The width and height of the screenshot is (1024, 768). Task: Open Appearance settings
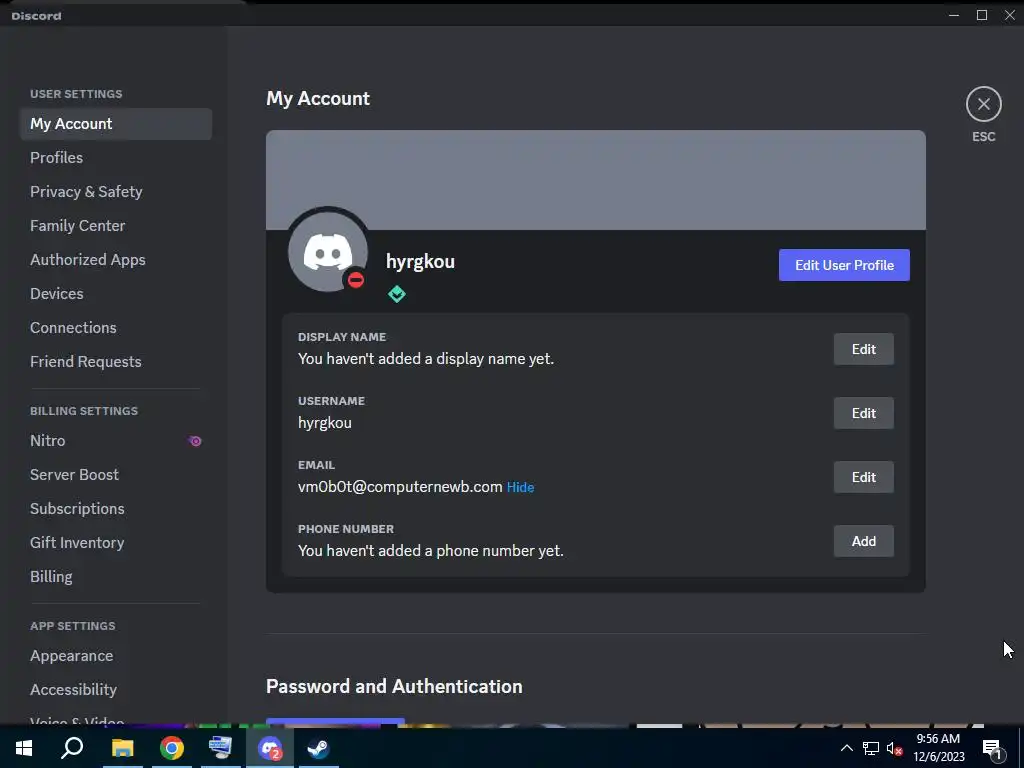(116, 656)
